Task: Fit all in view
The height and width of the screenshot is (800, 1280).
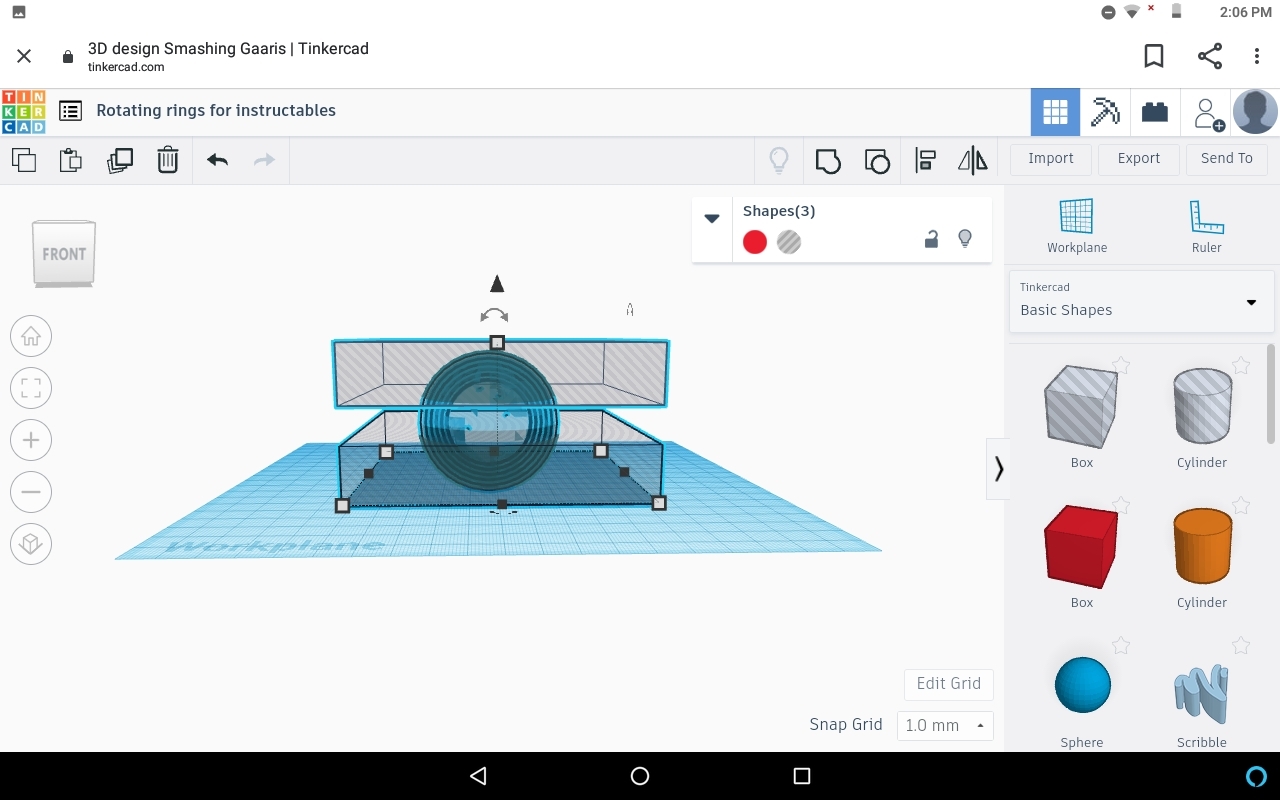Action: click(31, 388)
